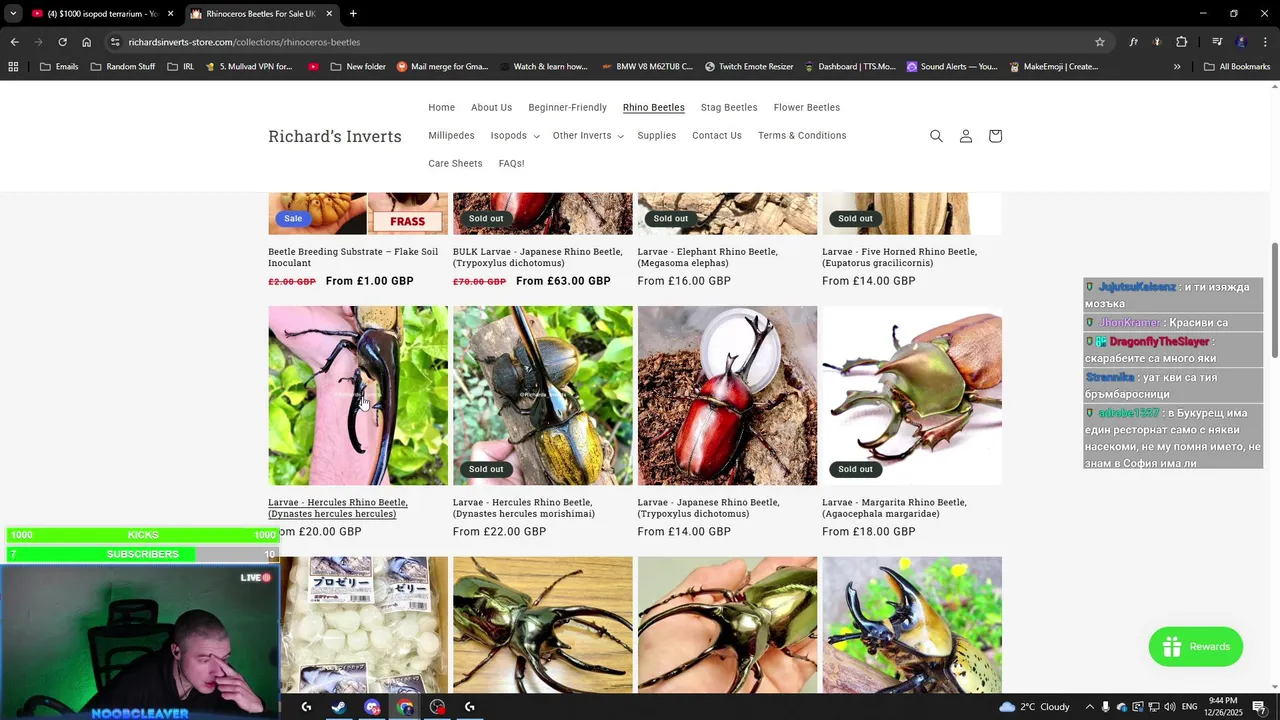Screen dimensions: 1280x720
Task: Click the red Japanese Rhino Beetle thumbnail
Action: [x=727, y=396]
